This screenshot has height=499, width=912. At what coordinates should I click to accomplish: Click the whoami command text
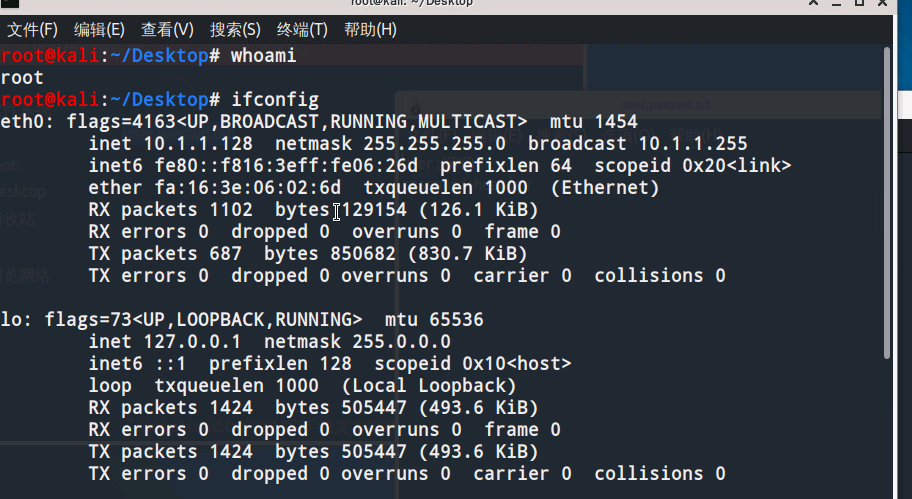(x=263, y=56)
